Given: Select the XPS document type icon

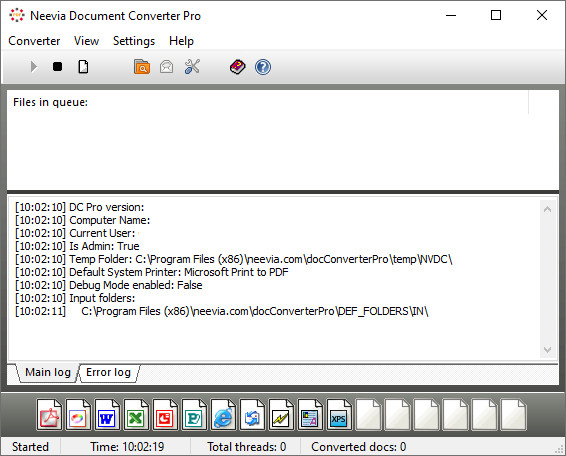Looking at the screenshot, I should [339, 414].
